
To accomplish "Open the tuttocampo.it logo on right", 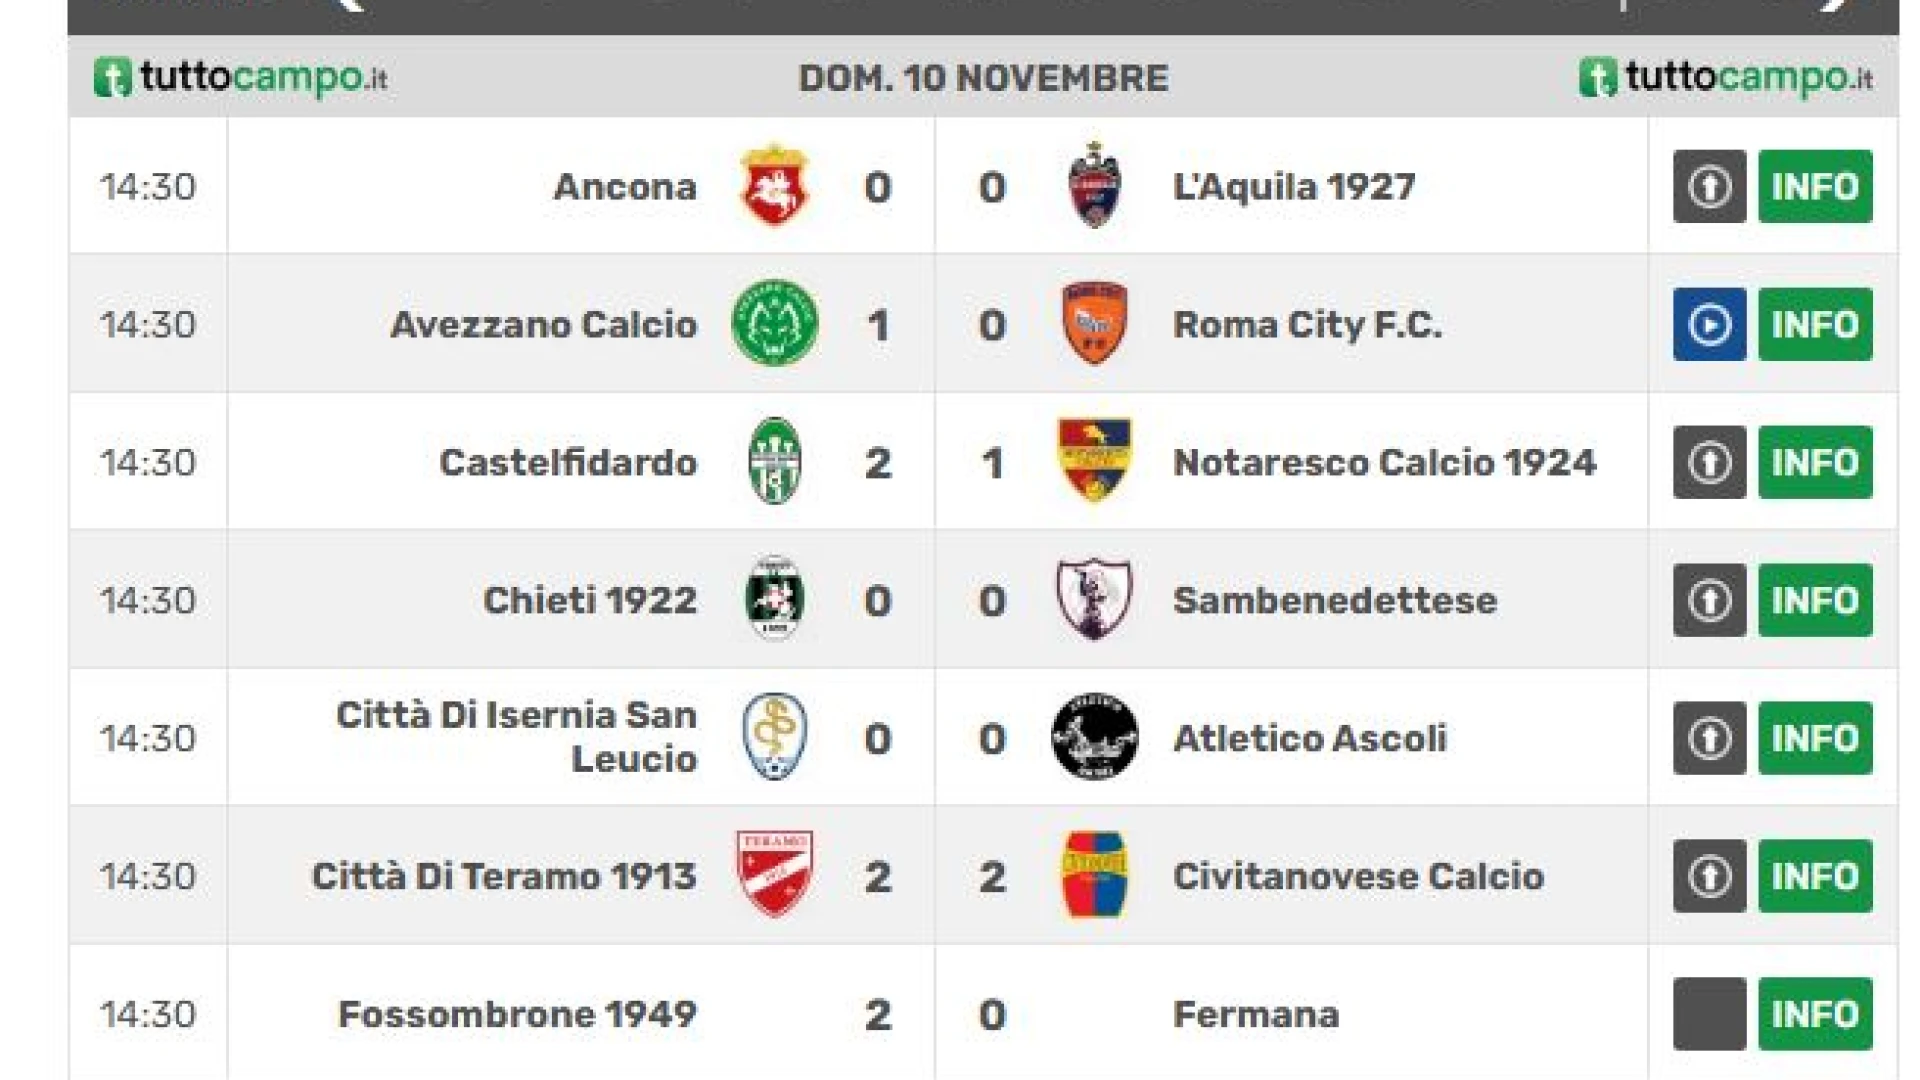I will pyautogui.click(x=1725, y=77).
